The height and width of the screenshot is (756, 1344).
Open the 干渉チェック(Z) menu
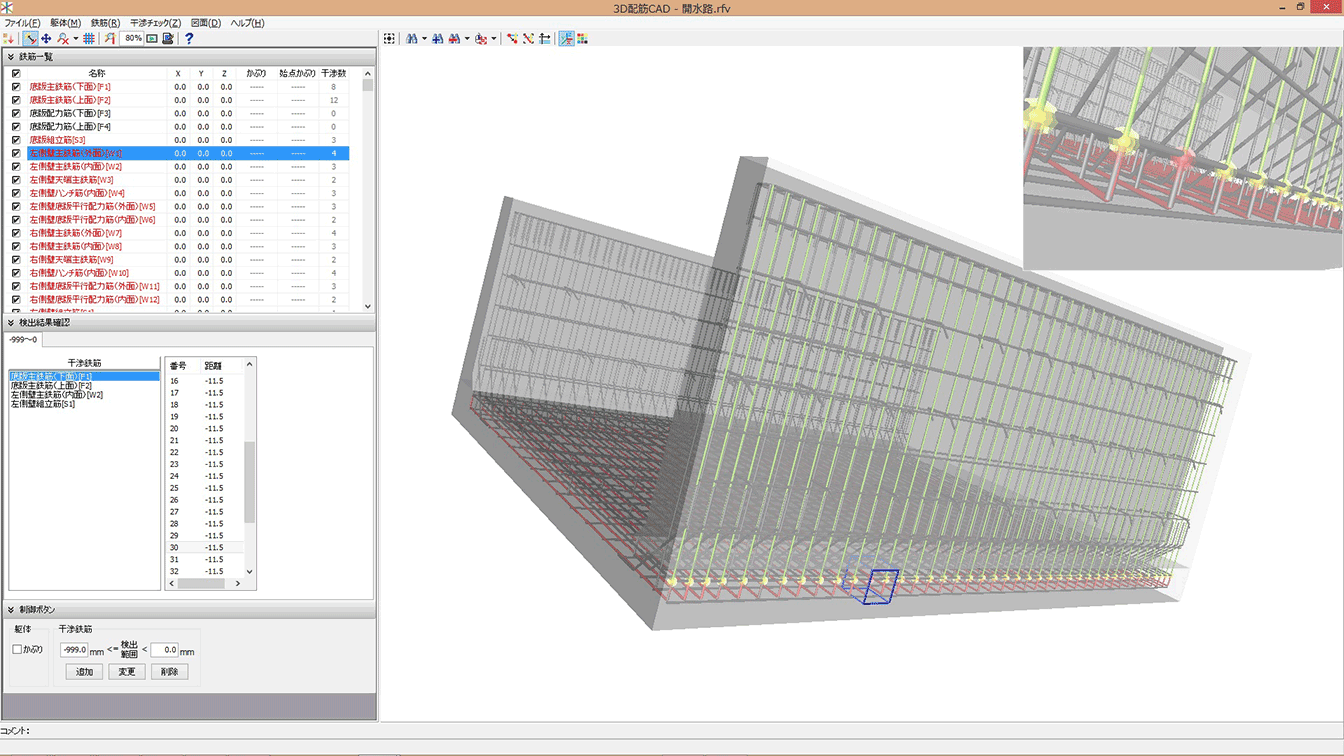point(155,23)
